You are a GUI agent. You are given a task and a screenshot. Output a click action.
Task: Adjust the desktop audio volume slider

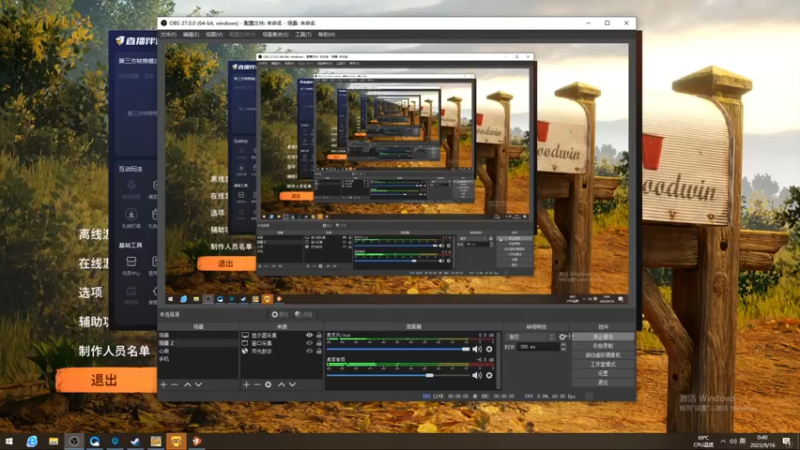[x=398, y=376]
